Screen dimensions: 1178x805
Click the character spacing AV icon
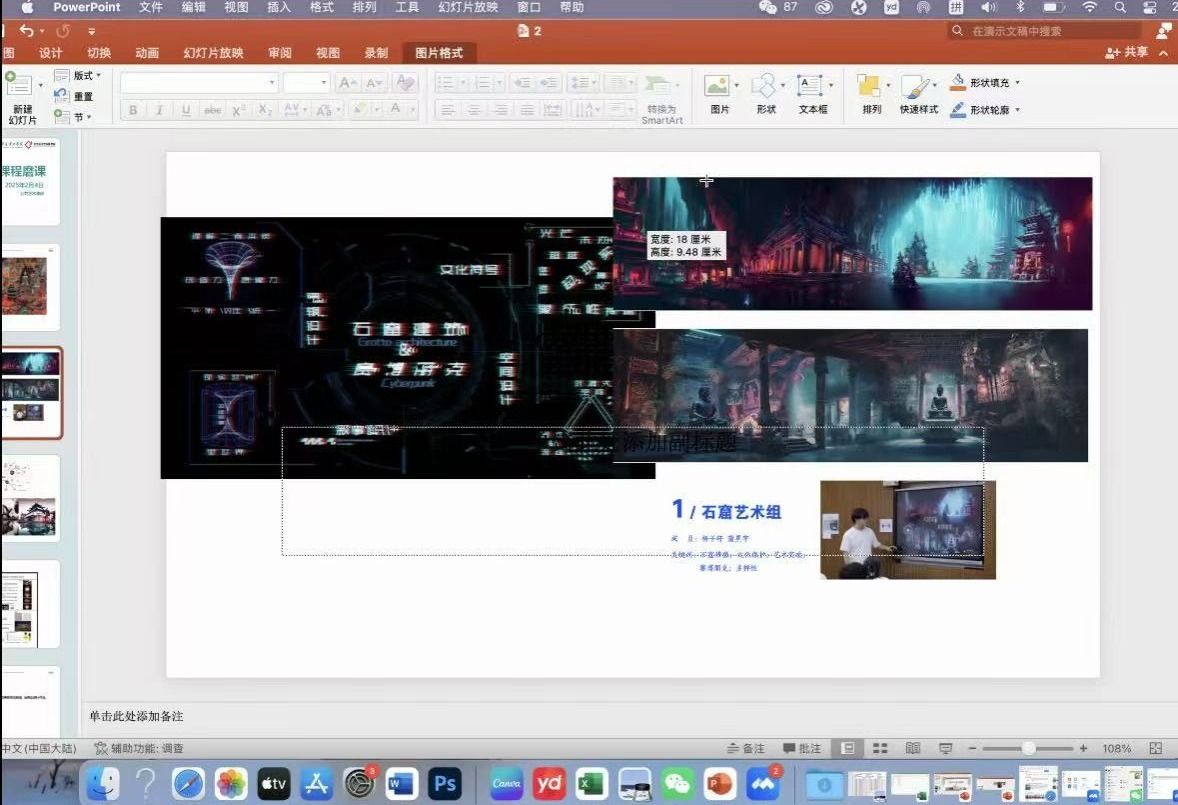(x=291, y=110)
